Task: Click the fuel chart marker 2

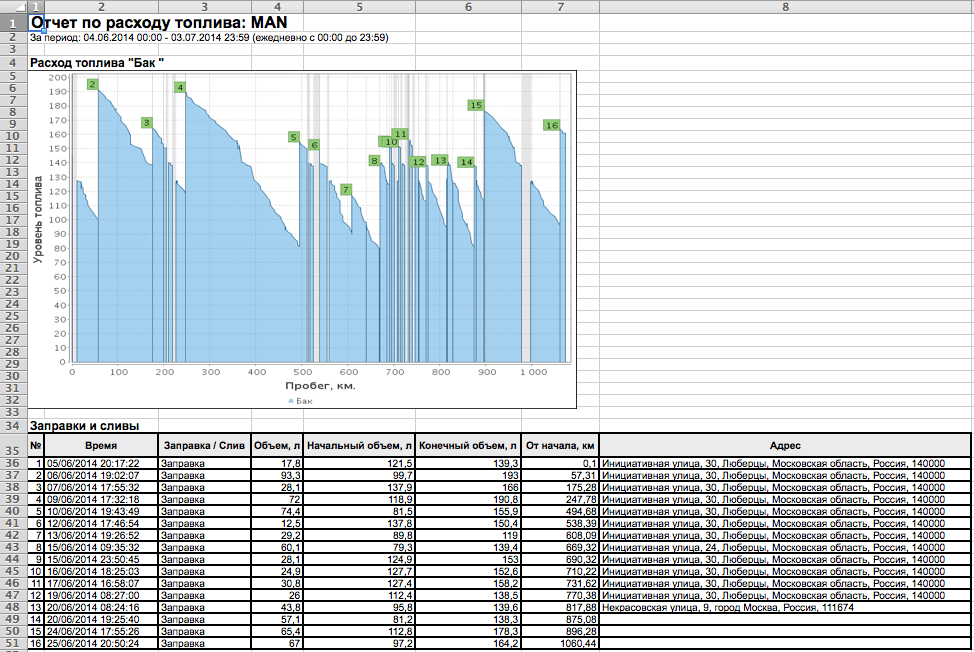Action: pos(93,84)
